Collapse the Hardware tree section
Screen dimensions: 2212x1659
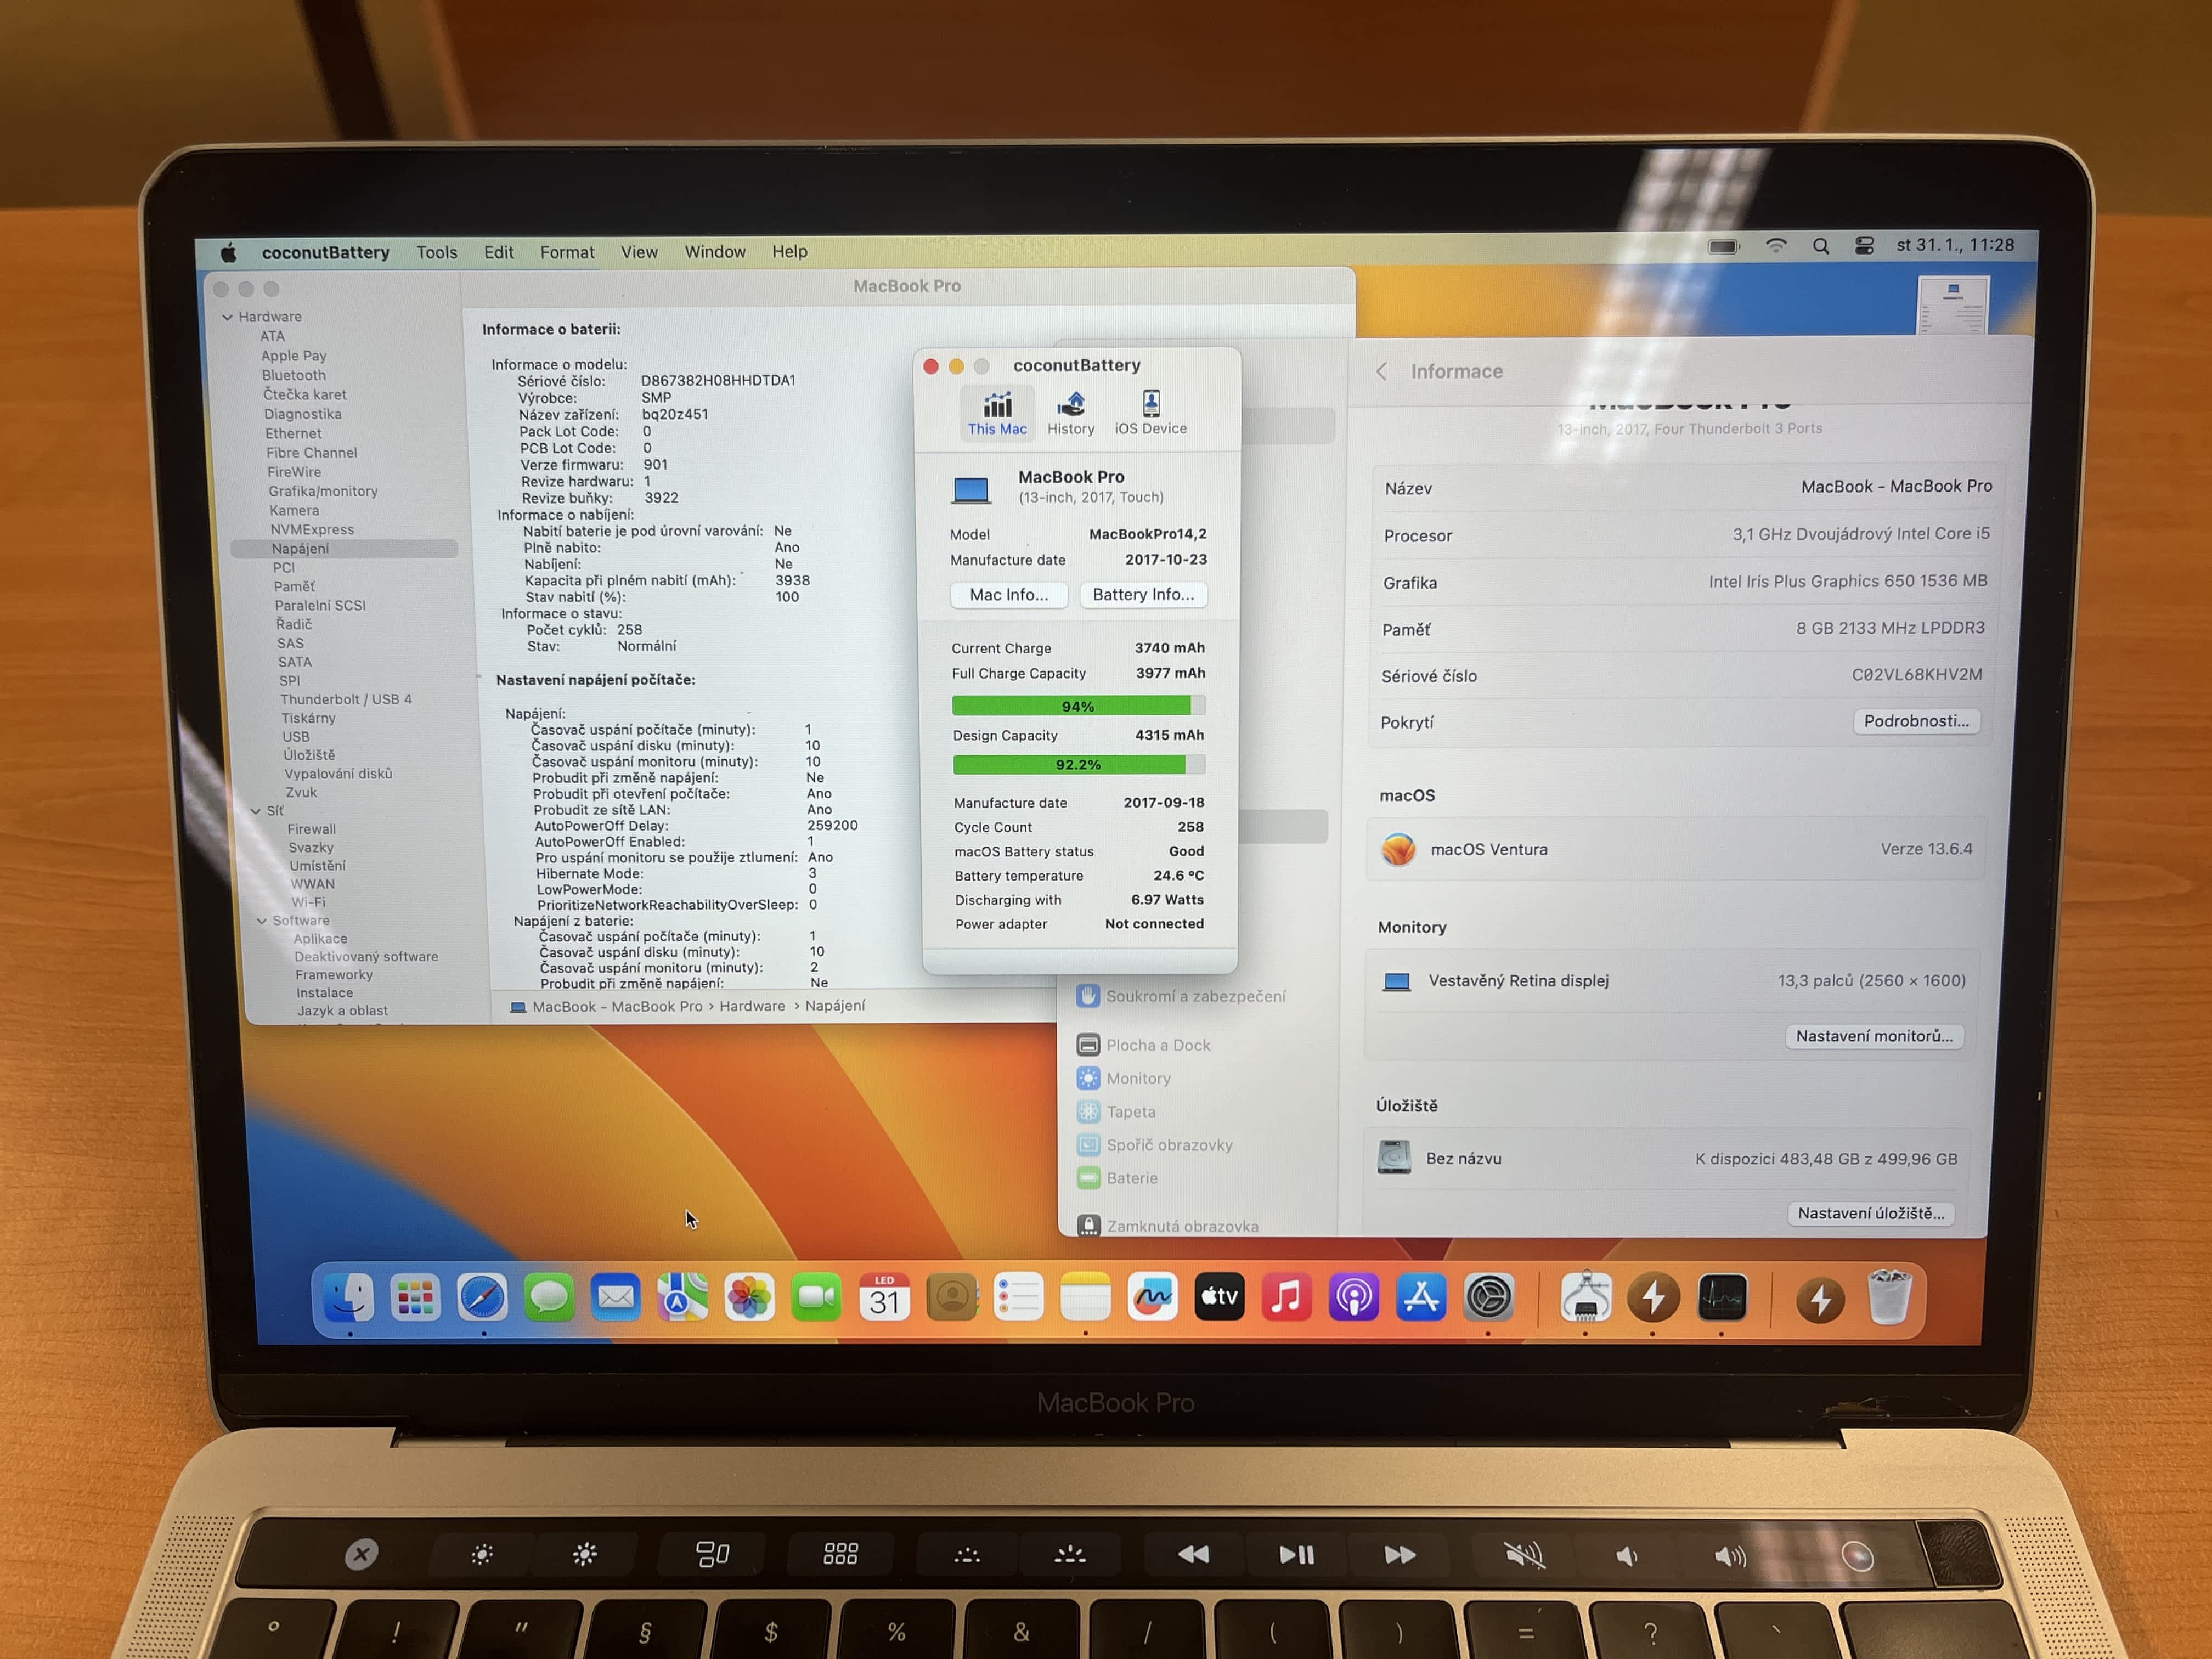point(227,317)
